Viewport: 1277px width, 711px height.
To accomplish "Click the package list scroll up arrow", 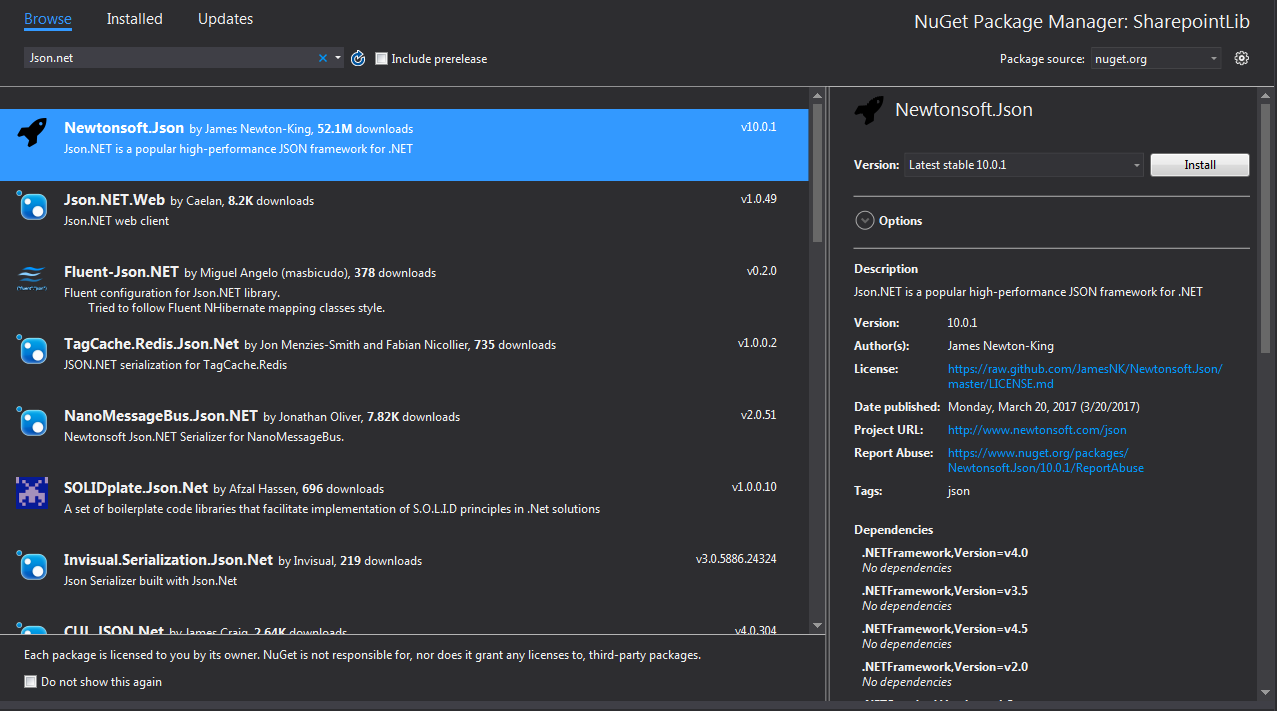I will [x=817, y=95].
